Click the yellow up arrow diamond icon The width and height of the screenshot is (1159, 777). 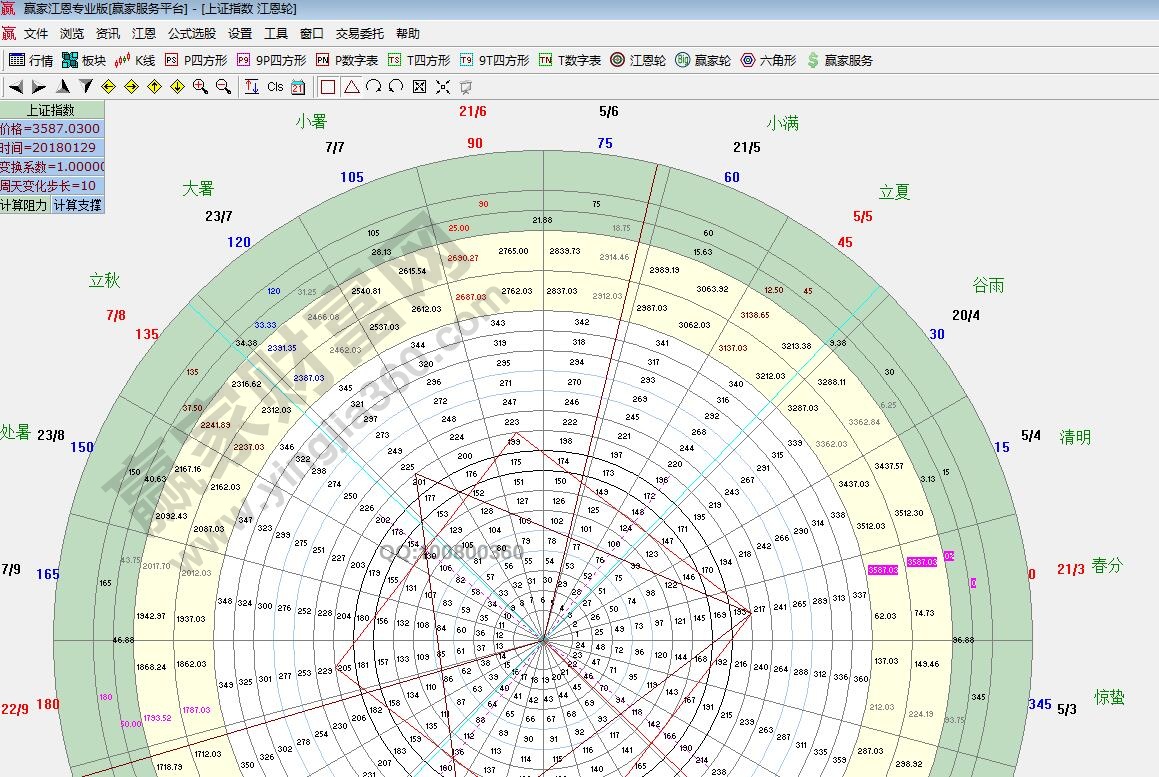154,87
